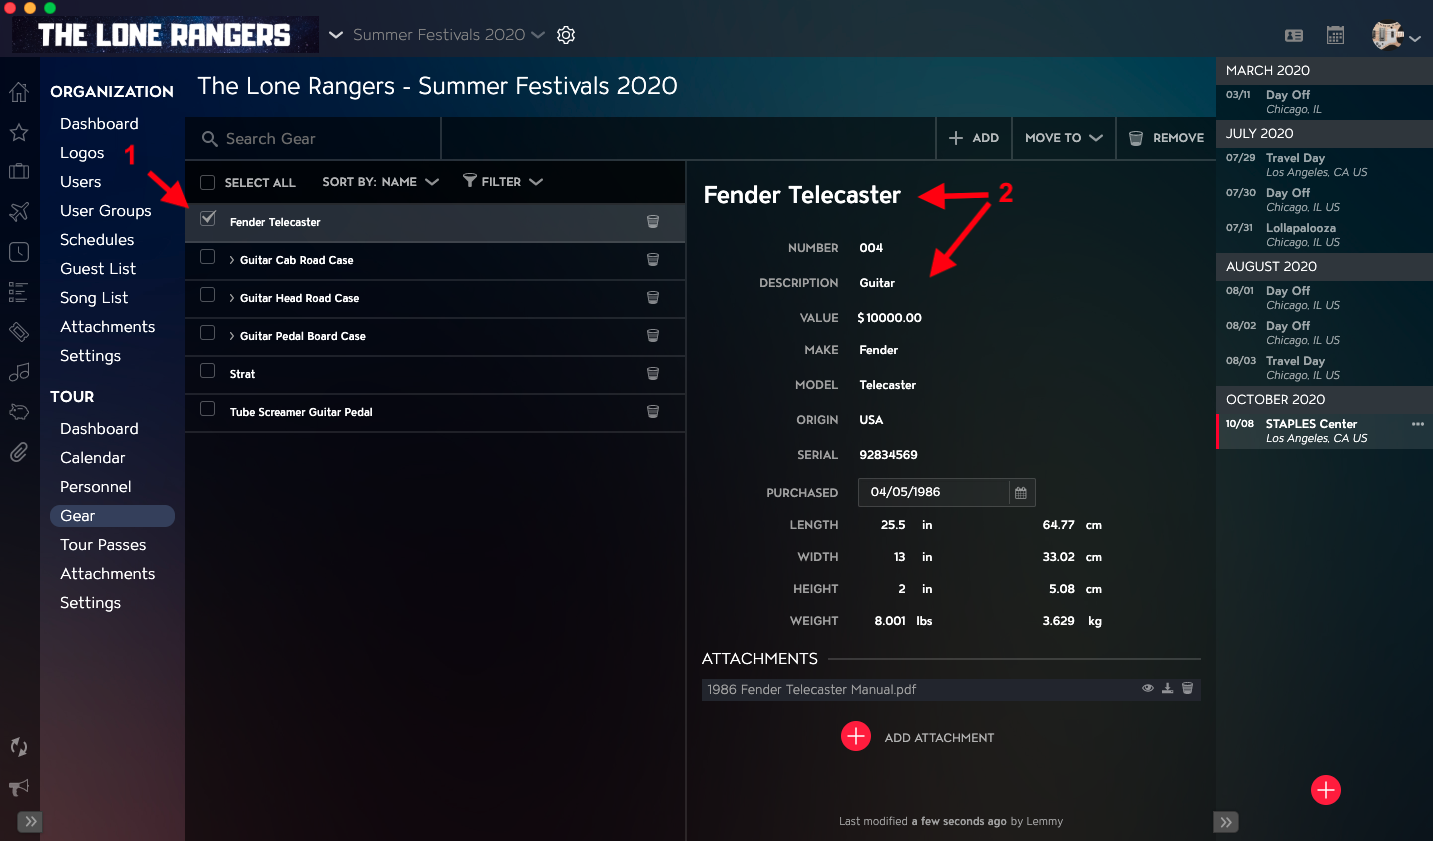Delete Strat with its trash icon
1433x841 pixels.
coord(653,373)
